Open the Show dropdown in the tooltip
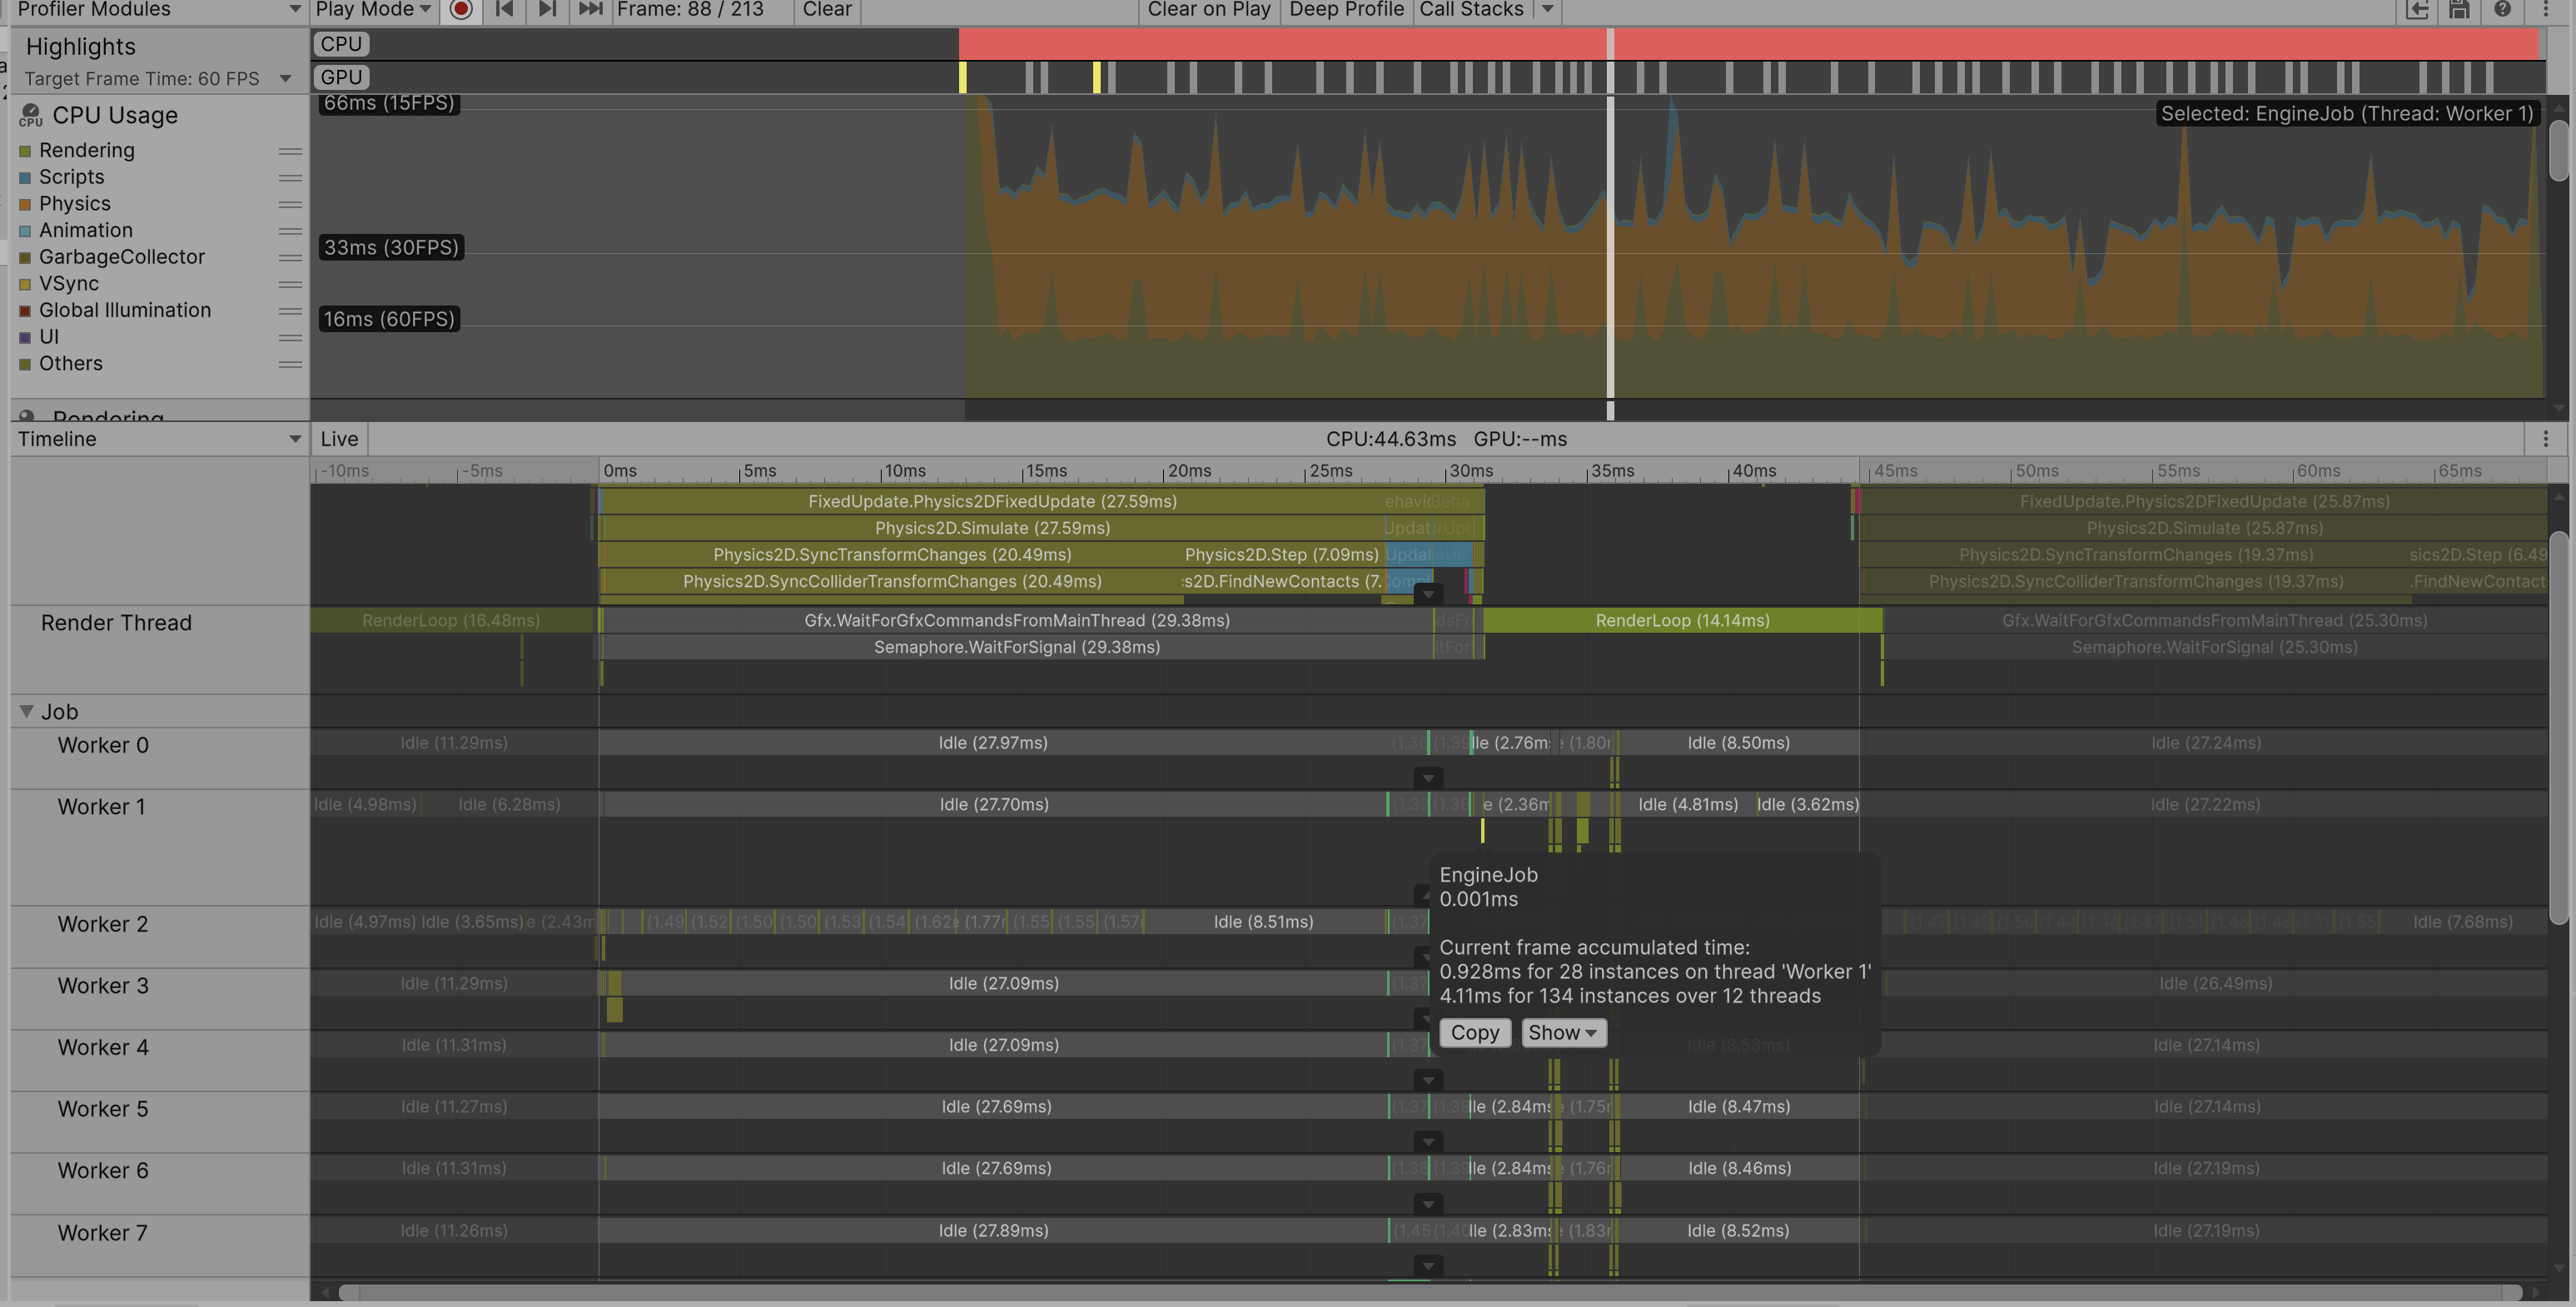2576x1307 pixels. point(1563,1033)
